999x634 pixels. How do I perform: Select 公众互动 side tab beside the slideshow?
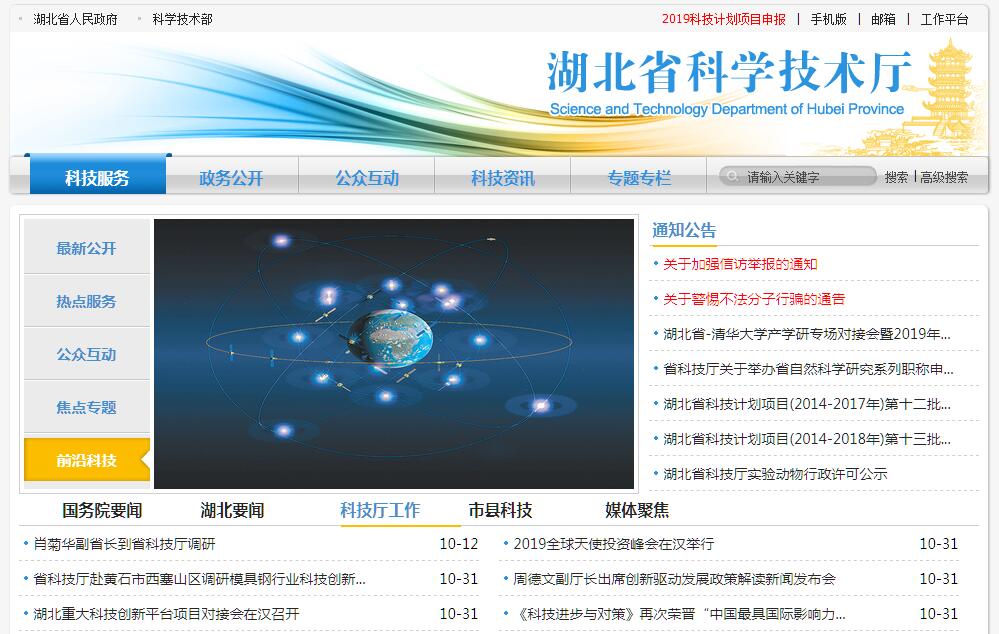(x=87, y=354)
